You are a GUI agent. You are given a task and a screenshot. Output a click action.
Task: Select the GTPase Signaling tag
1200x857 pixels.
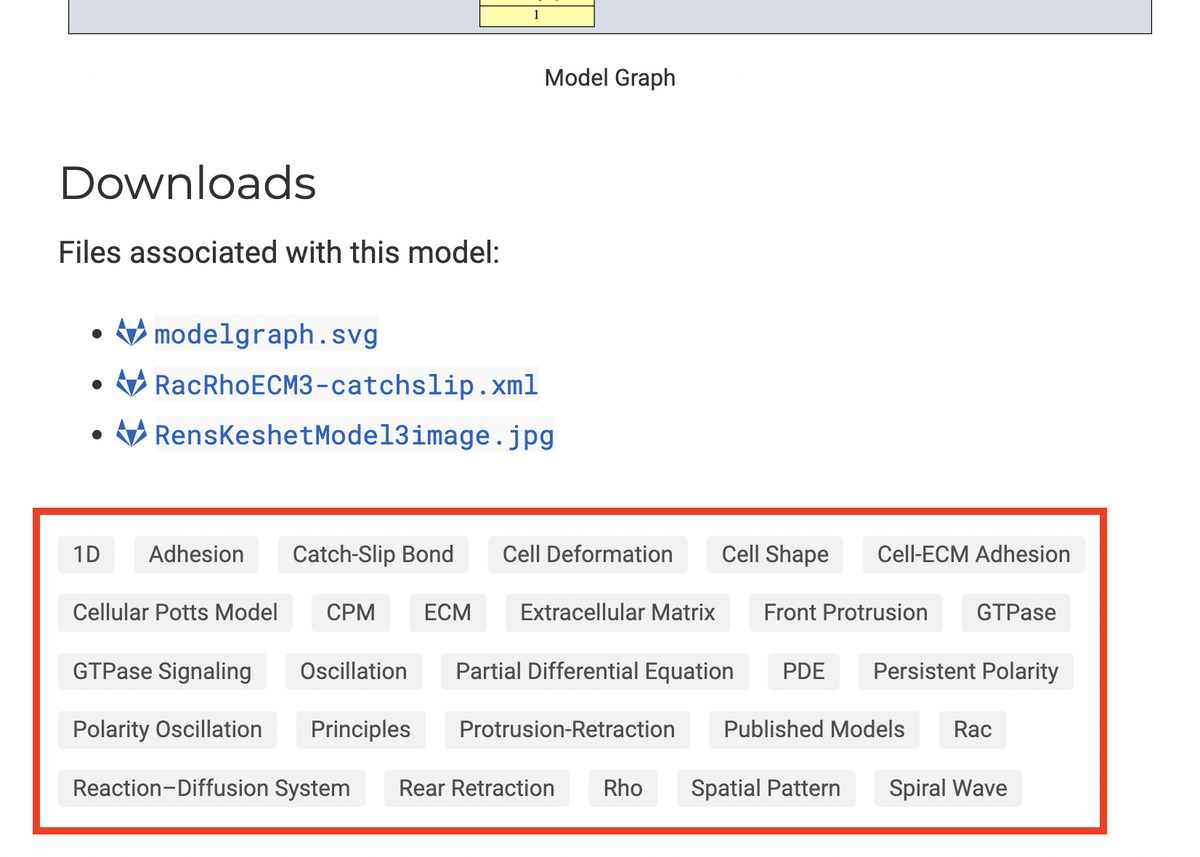click(162, 671)
